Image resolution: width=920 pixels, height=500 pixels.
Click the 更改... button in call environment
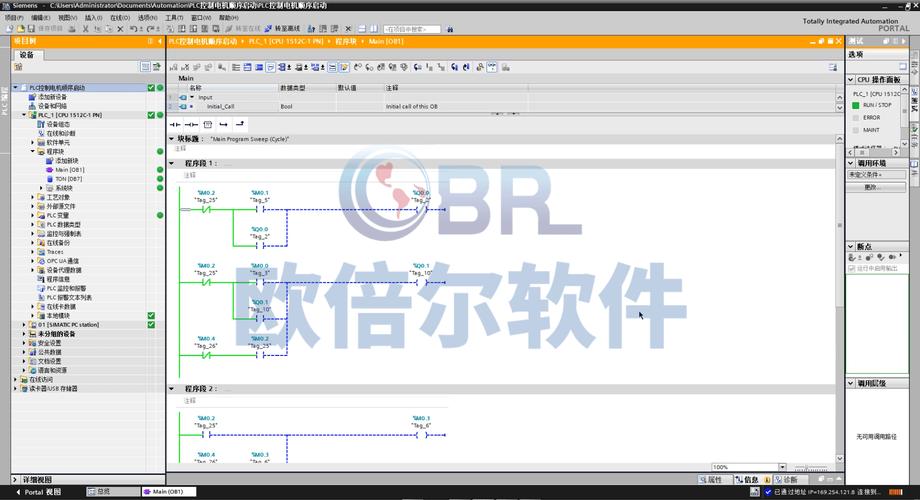[877, 187]
